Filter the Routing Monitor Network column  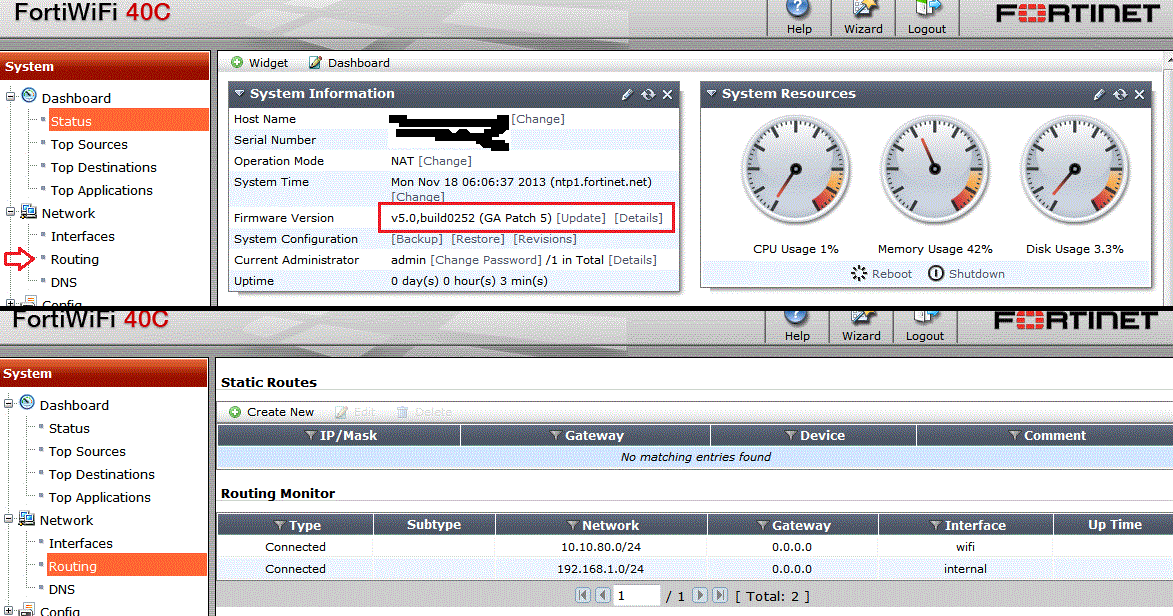coord(572,525)
